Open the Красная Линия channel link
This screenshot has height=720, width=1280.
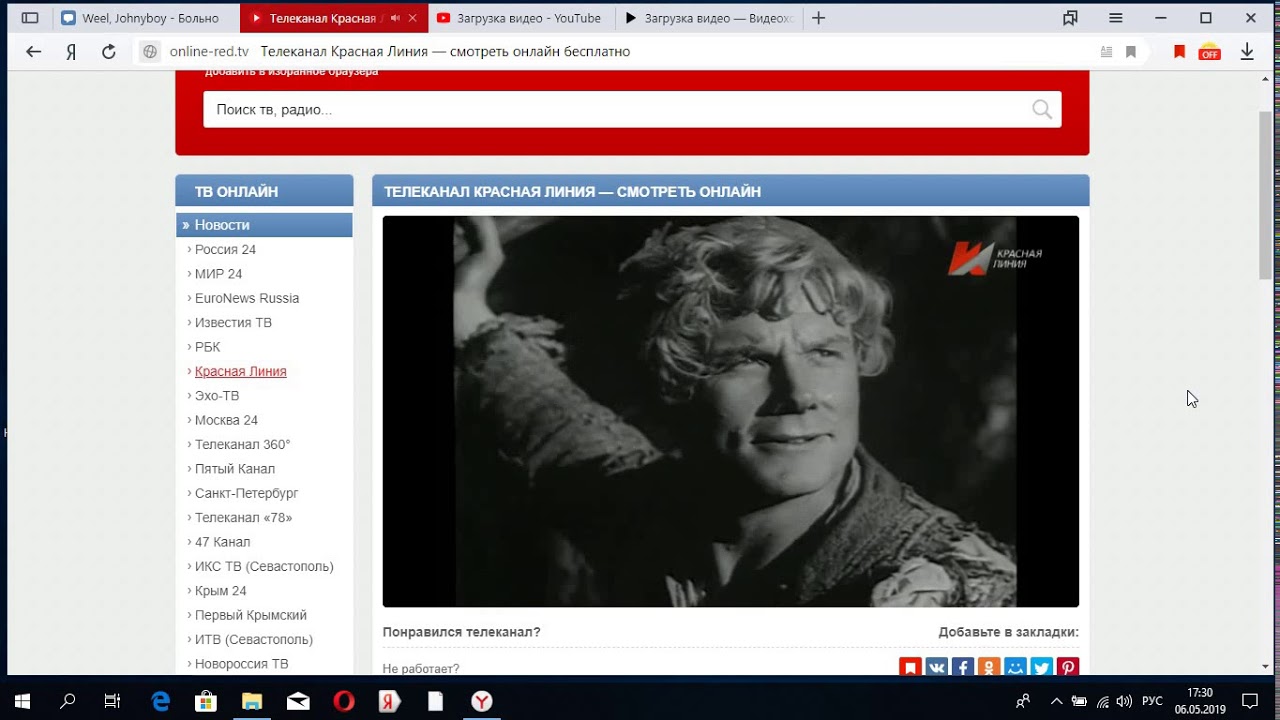[240, 371]
